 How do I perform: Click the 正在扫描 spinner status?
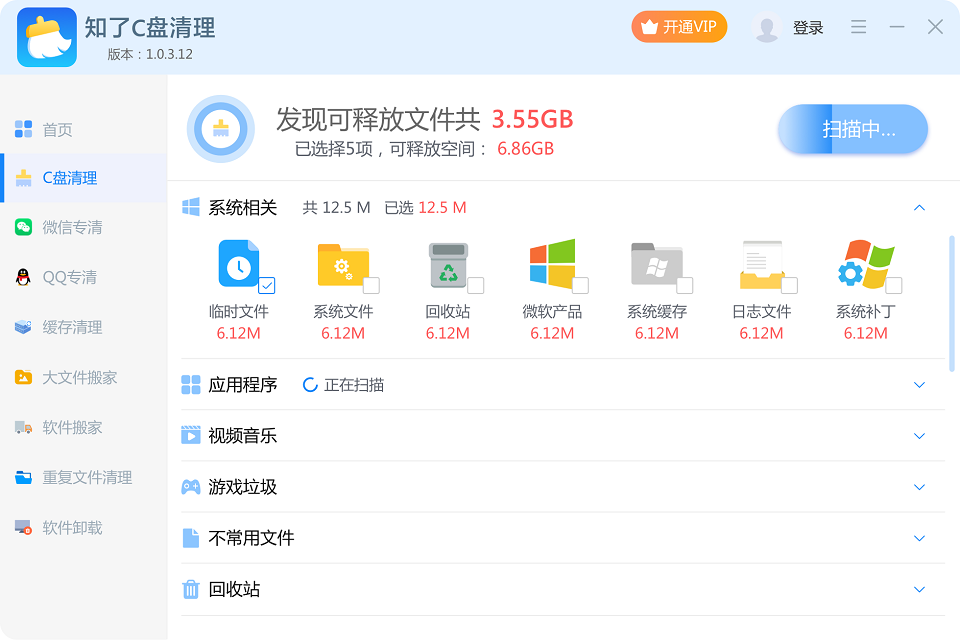pyautogui.click(x=343, y=385)
